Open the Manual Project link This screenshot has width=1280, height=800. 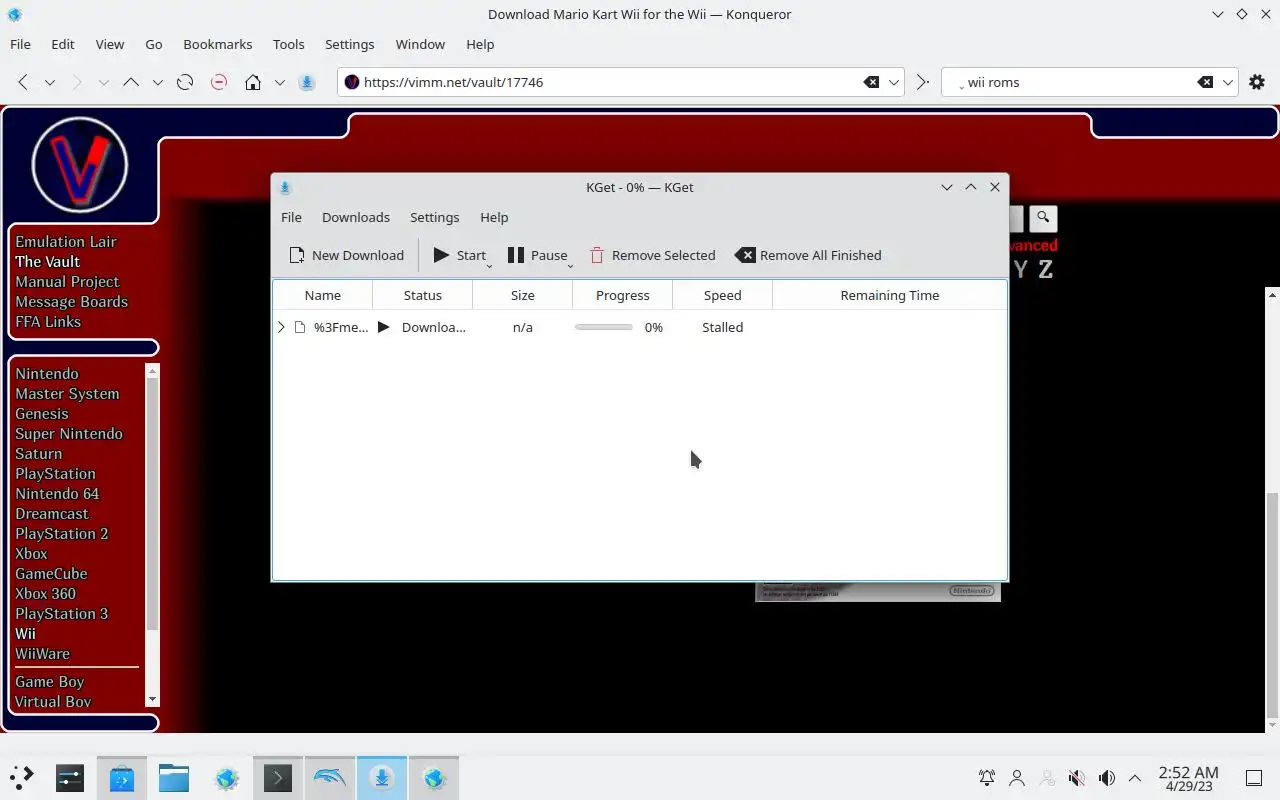pyautogui.click(x=67, y=282)
